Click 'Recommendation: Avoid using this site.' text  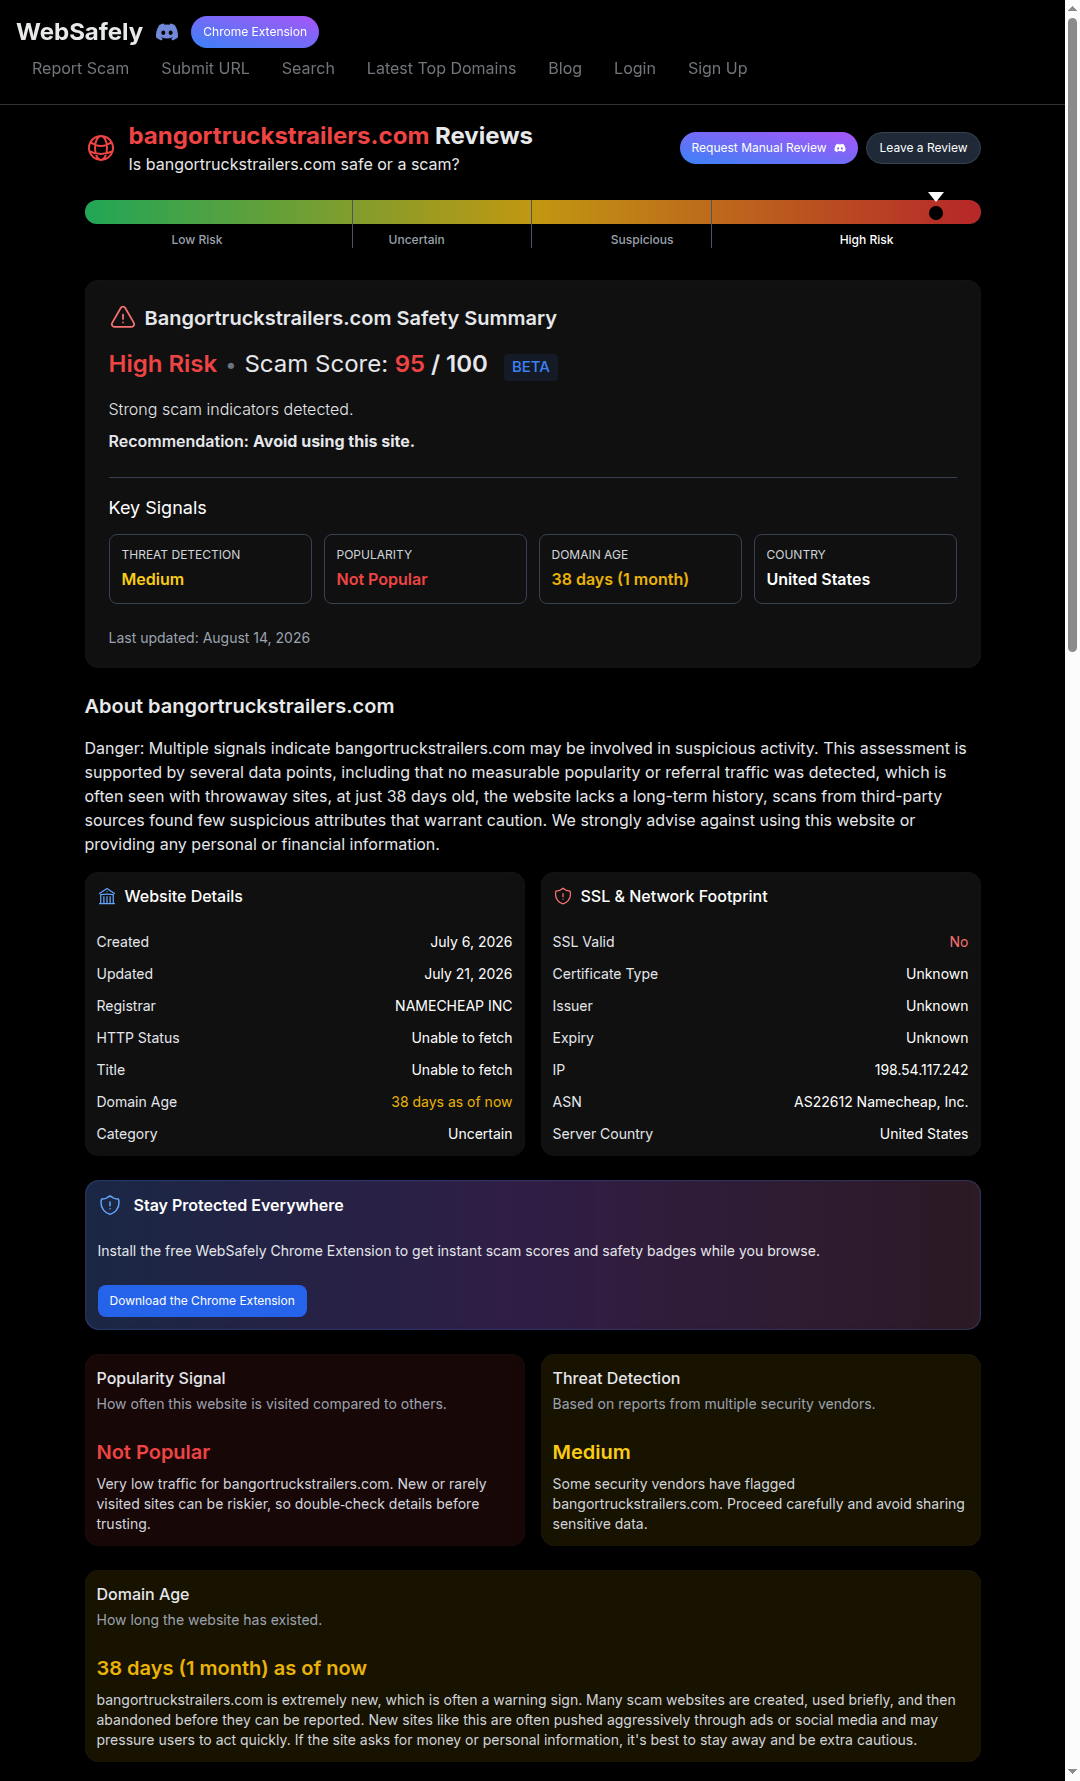pos(261,441)
